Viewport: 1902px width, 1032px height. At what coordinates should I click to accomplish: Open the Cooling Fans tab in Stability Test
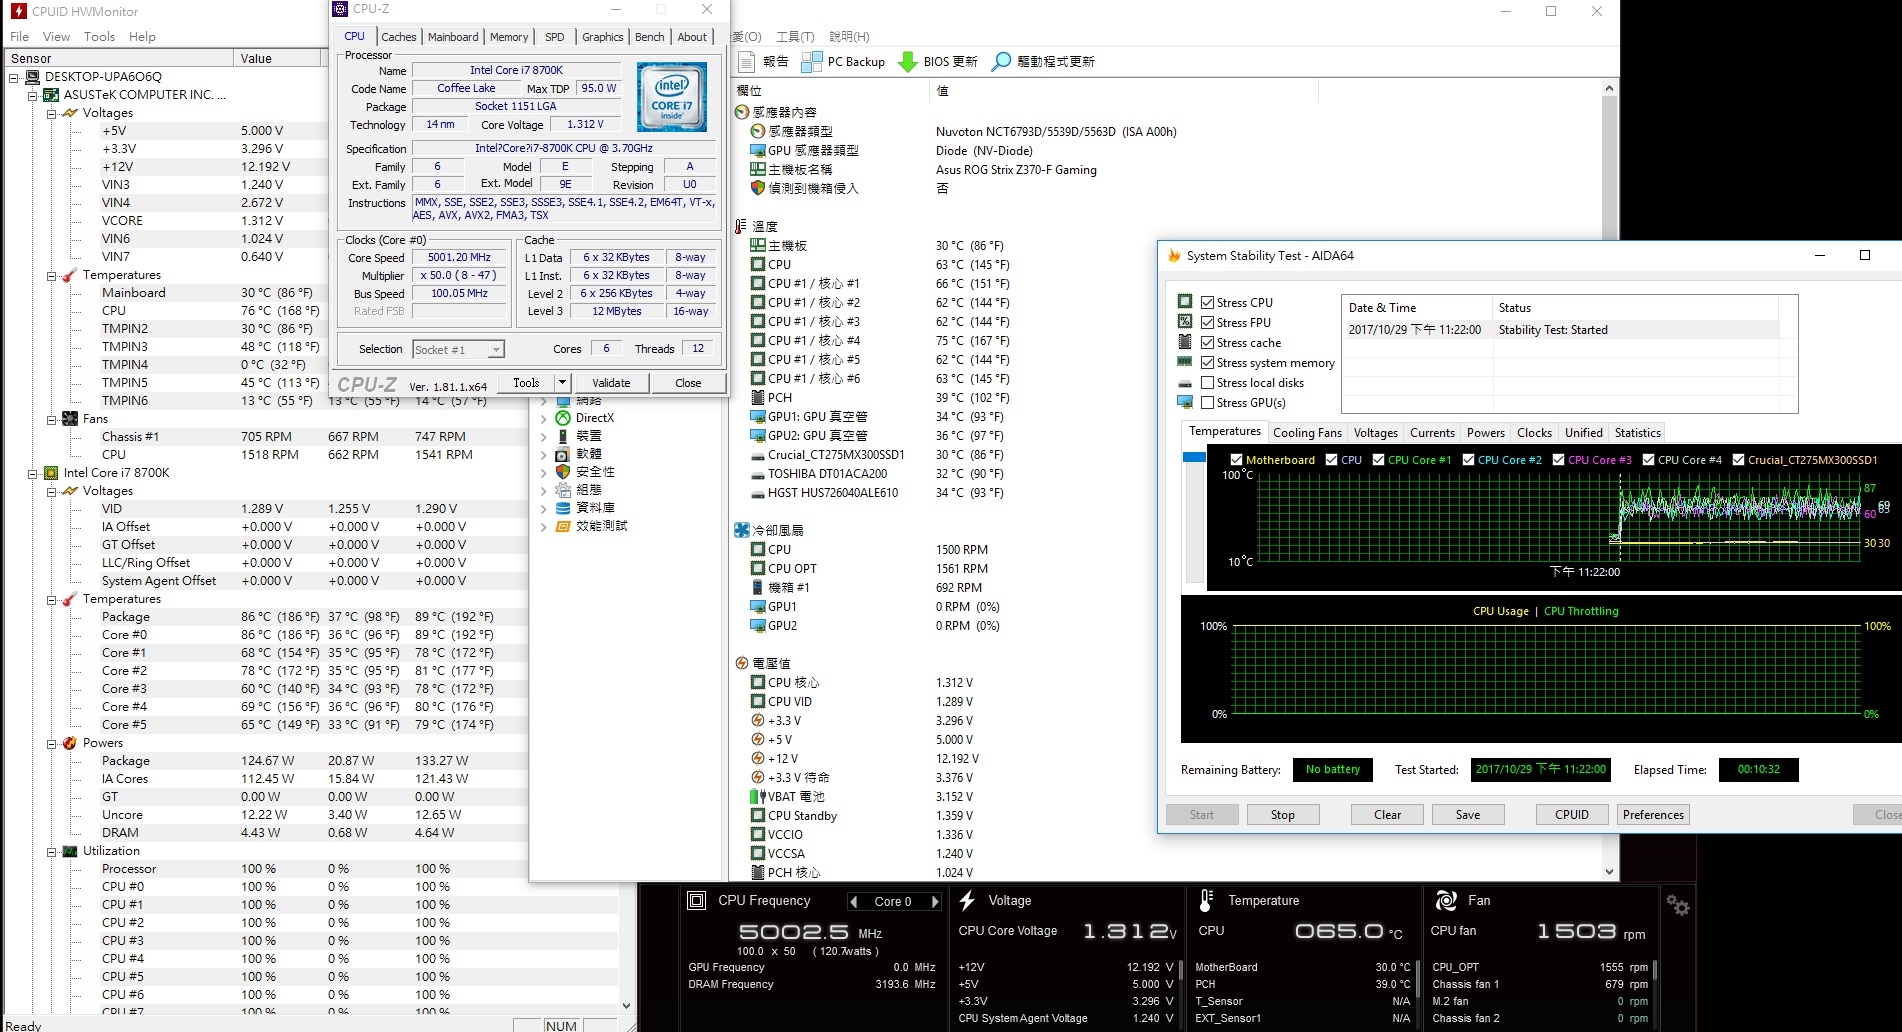tap(1307, 433)
